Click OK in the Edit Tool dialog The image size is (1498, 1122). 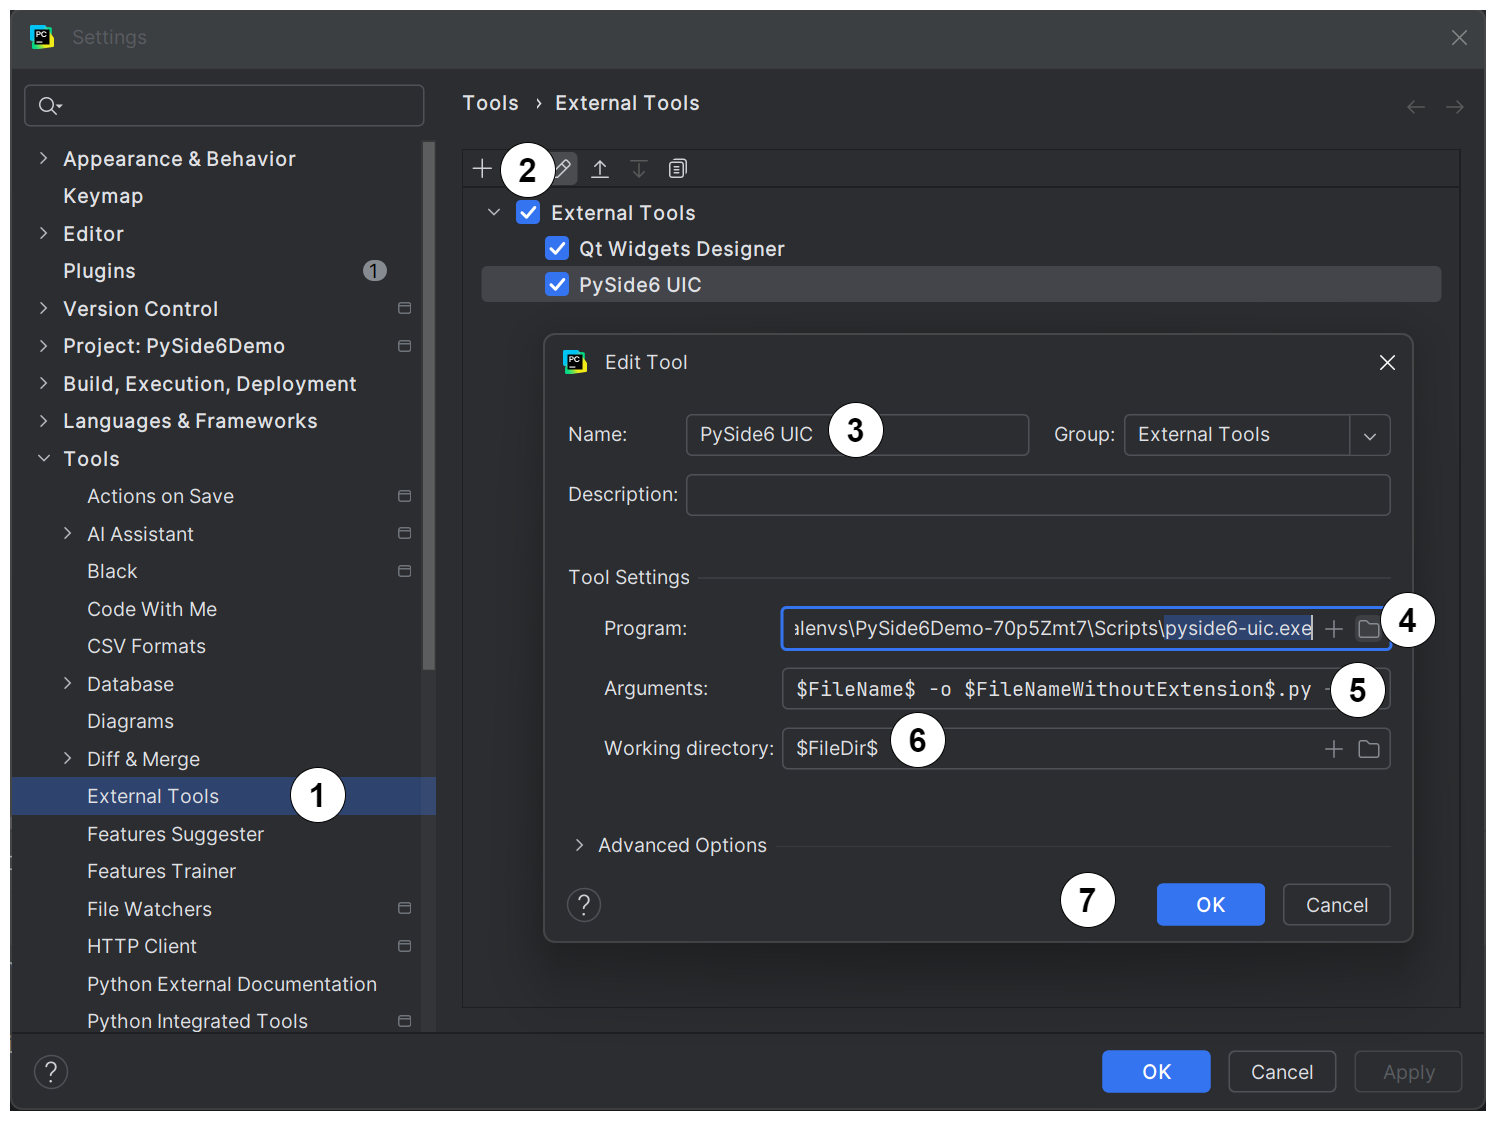[1210, 904]
